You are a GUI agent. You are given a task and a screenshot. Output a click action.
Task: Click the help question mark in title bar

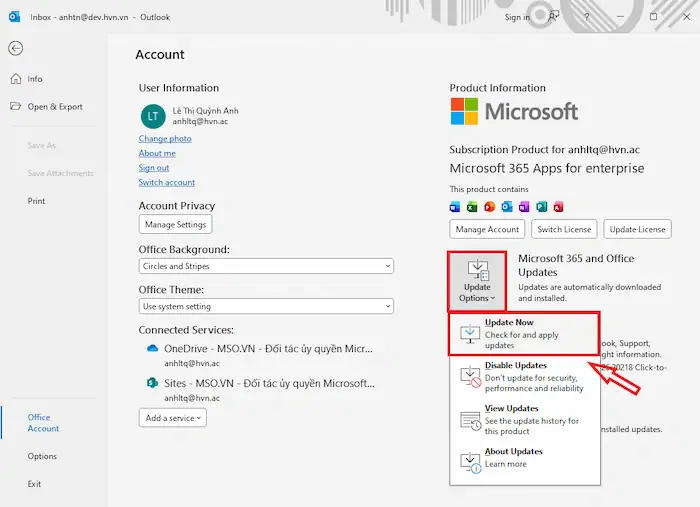[x=587, y=17]
